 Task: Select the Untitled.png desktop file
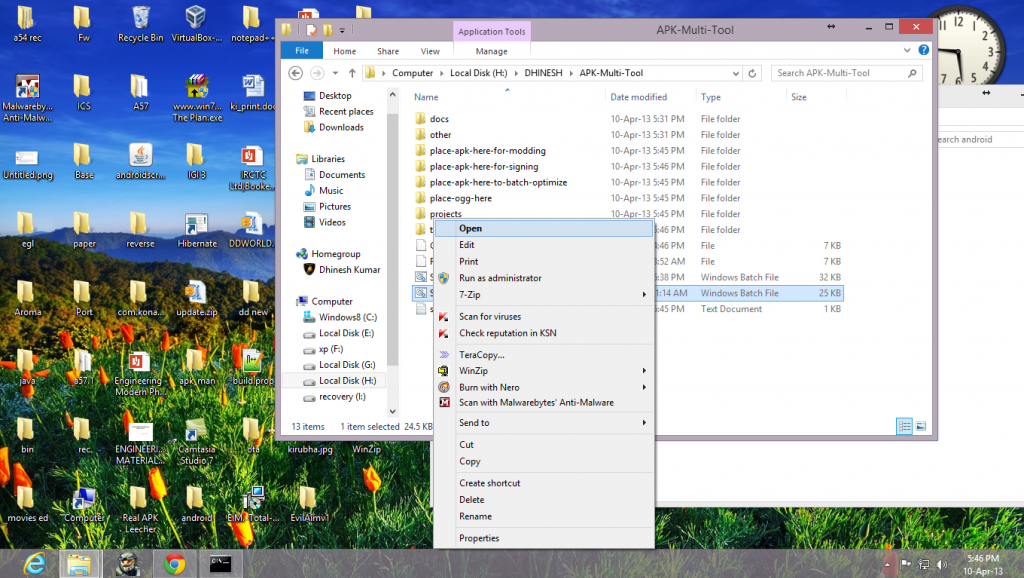pos(27,163)
